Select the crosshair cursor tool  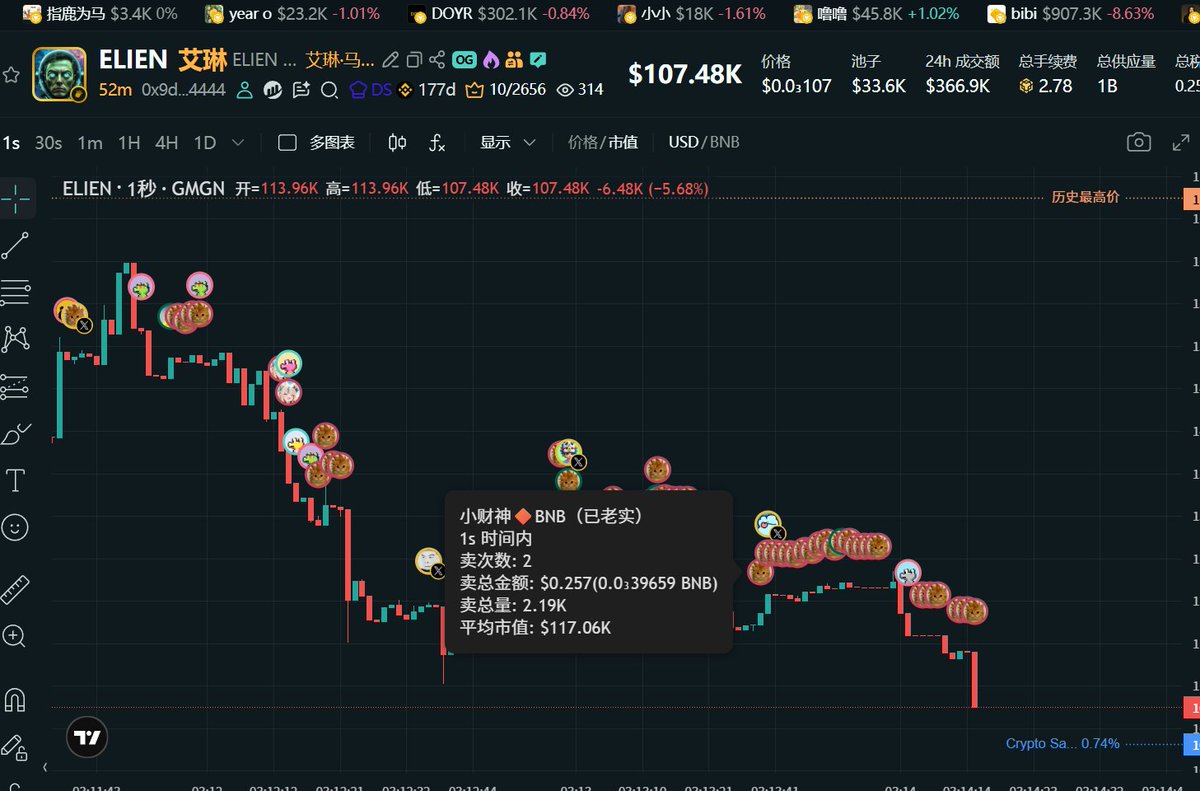coord(16,198)
